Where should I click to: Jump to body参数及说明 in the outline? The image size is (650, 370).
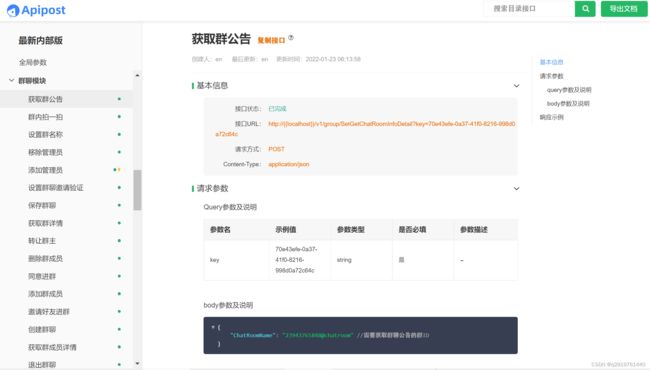coord(568,103)
